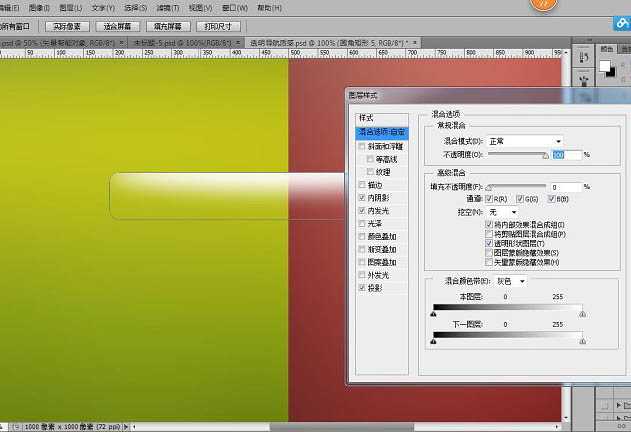The height and width of the screenshot is (432, 631).
Task: Click black slider triangle under 本图层 gradient
Action: 433,313
